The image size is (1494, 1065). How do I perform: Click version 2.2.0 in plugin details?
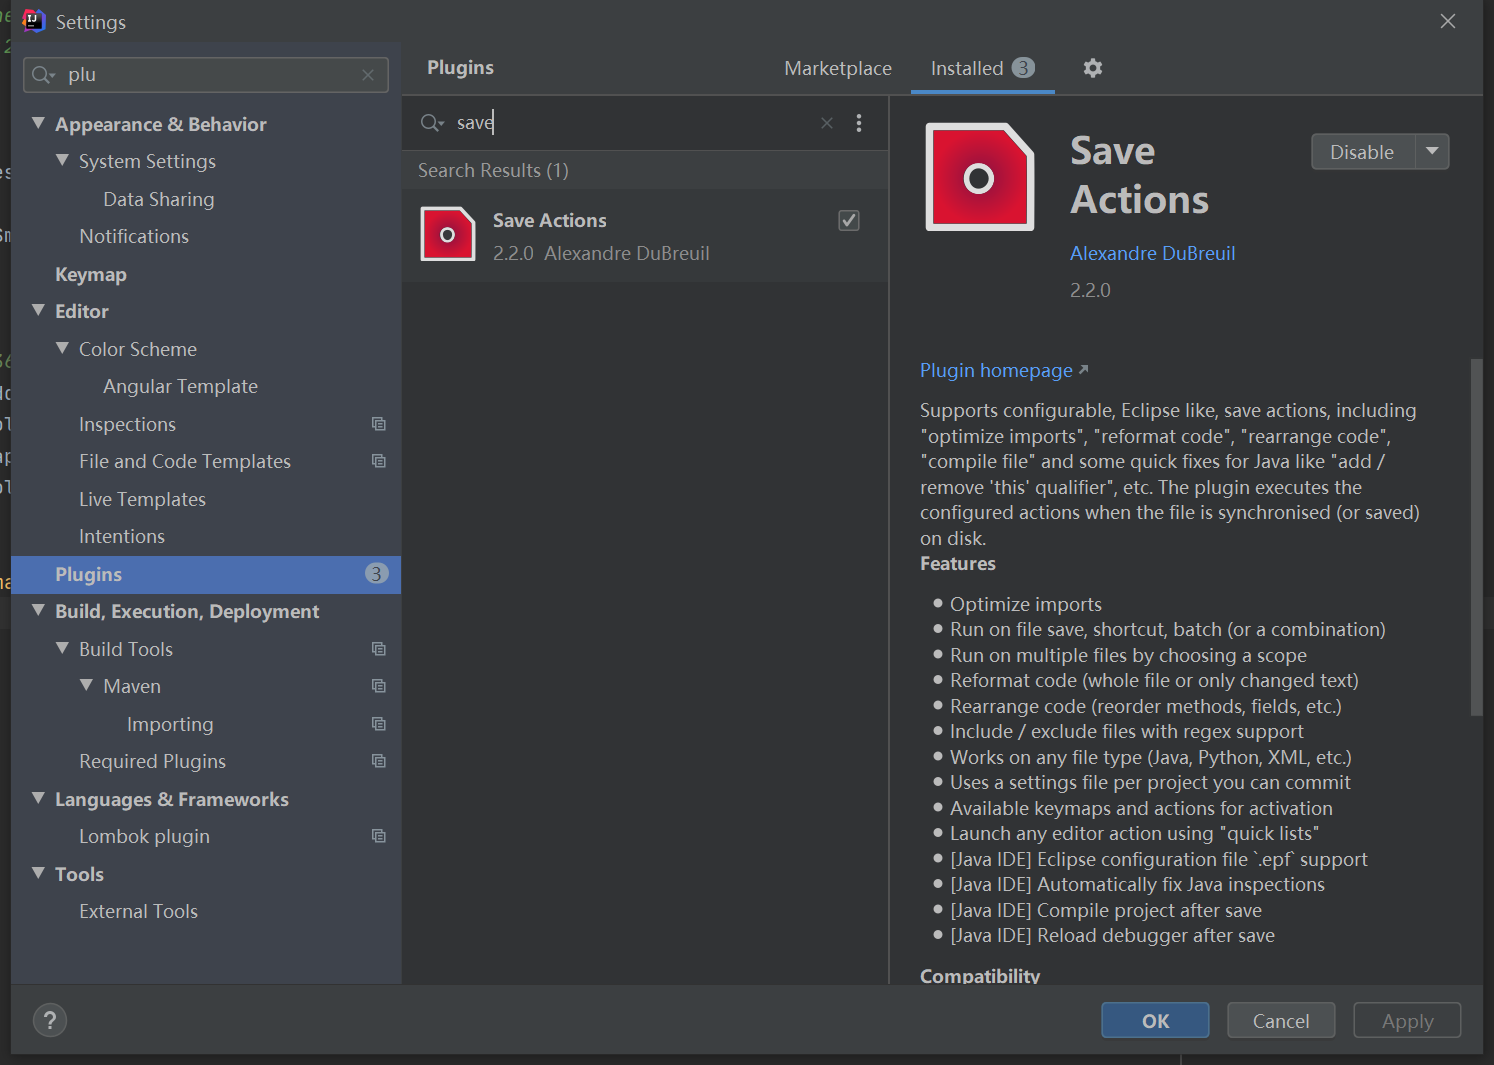[x=1090, y=290]
